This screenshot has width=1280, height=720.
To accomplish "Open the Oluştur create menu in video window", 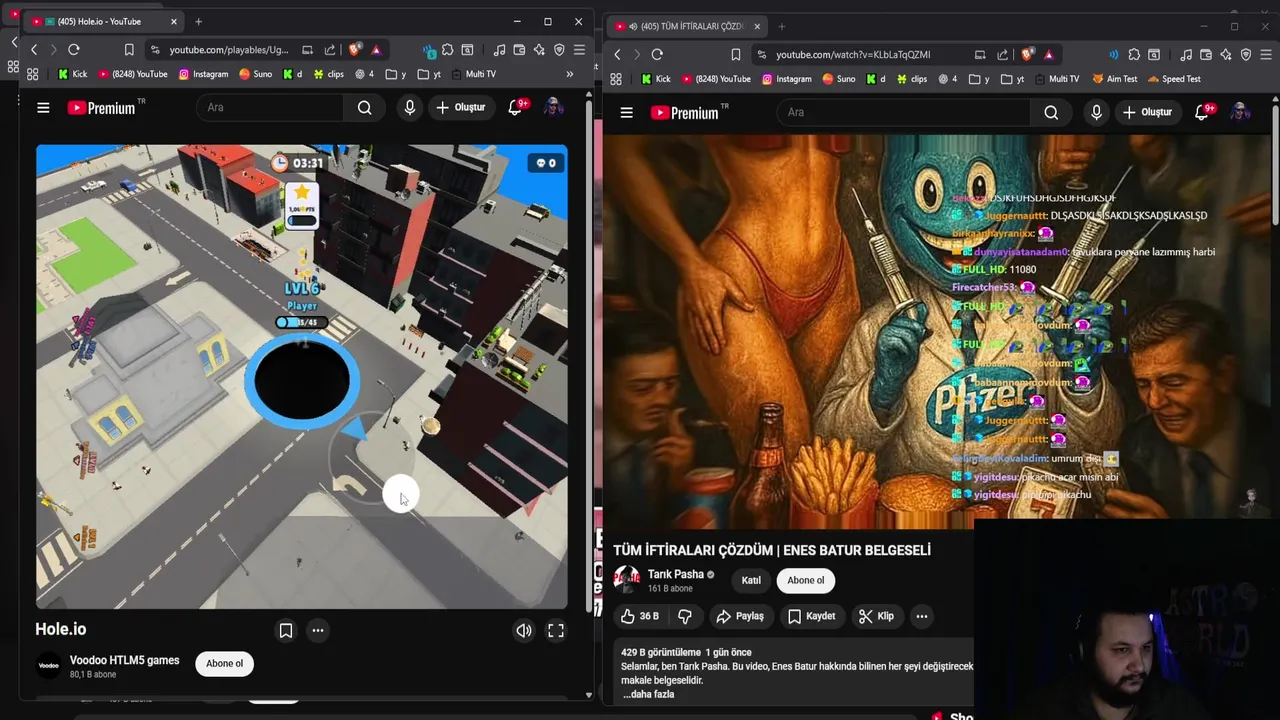I will (x=1146, y=112).
